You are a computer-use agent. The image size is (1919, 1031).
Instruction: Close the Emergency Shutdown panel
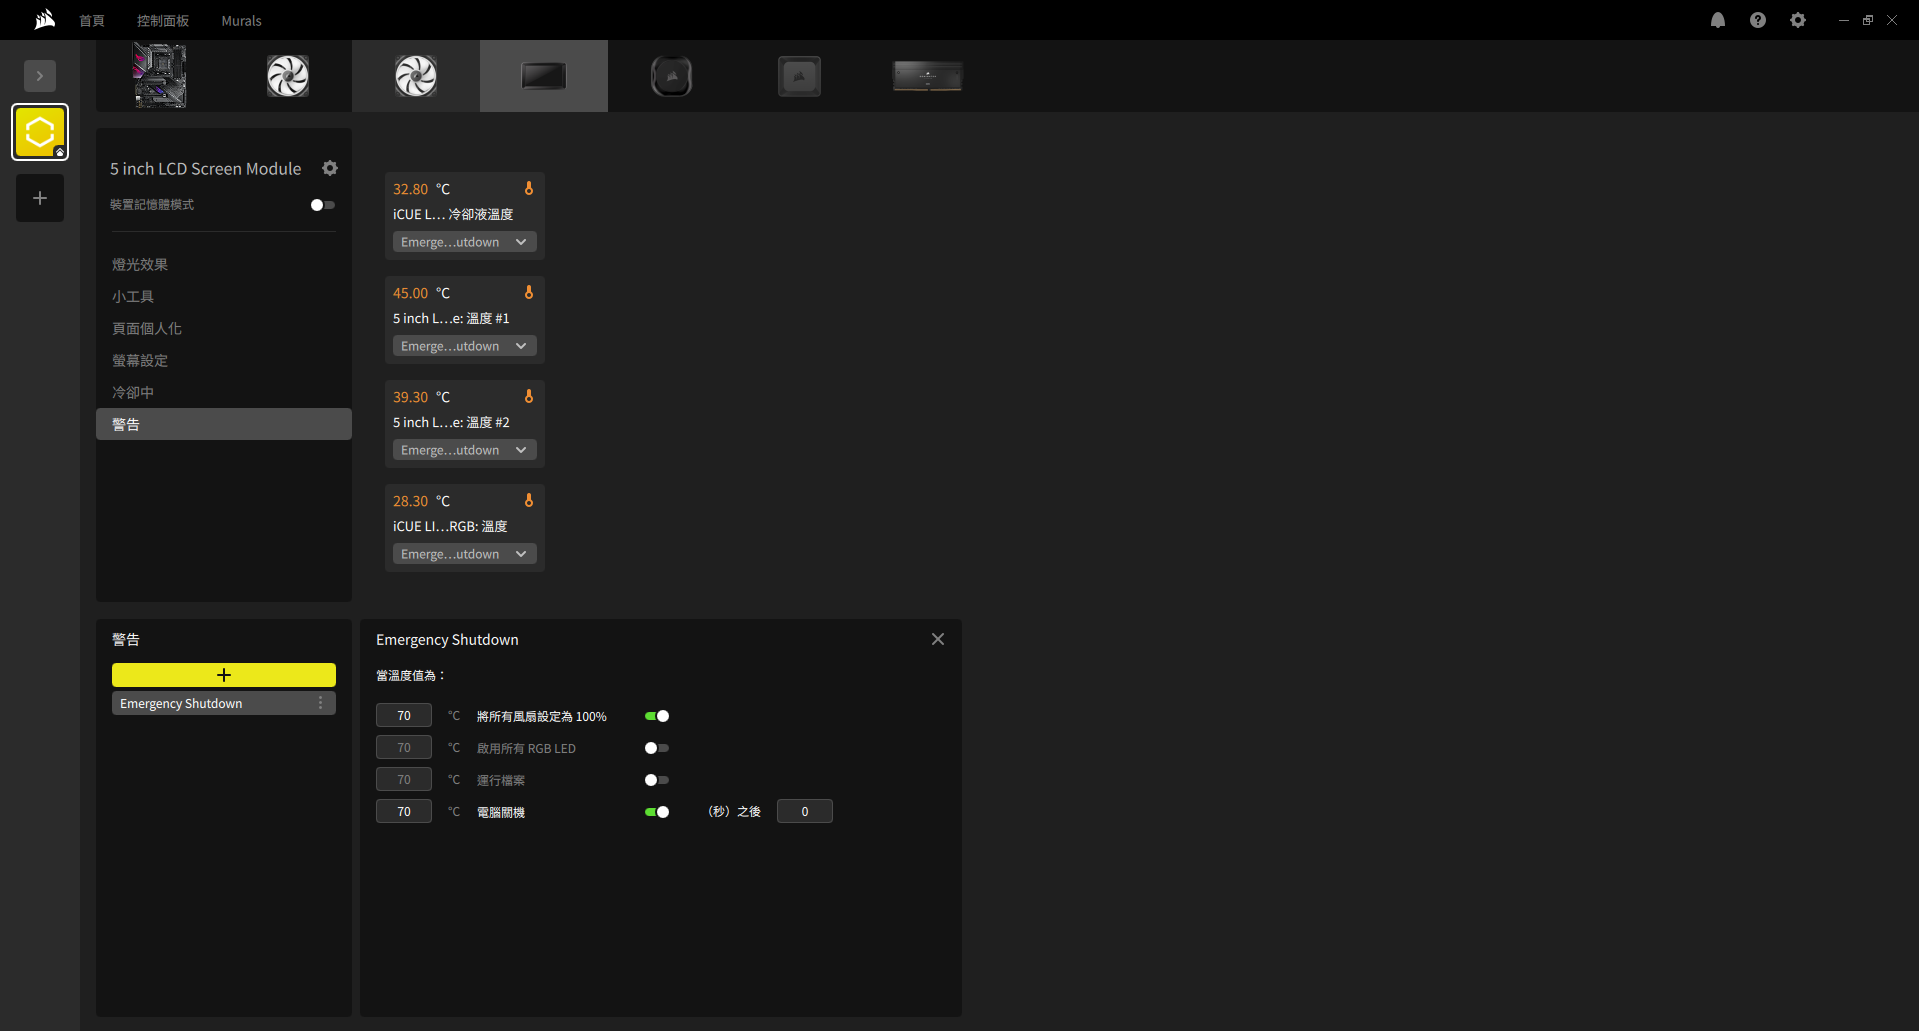pyautogui.click(x=938, y=639)
